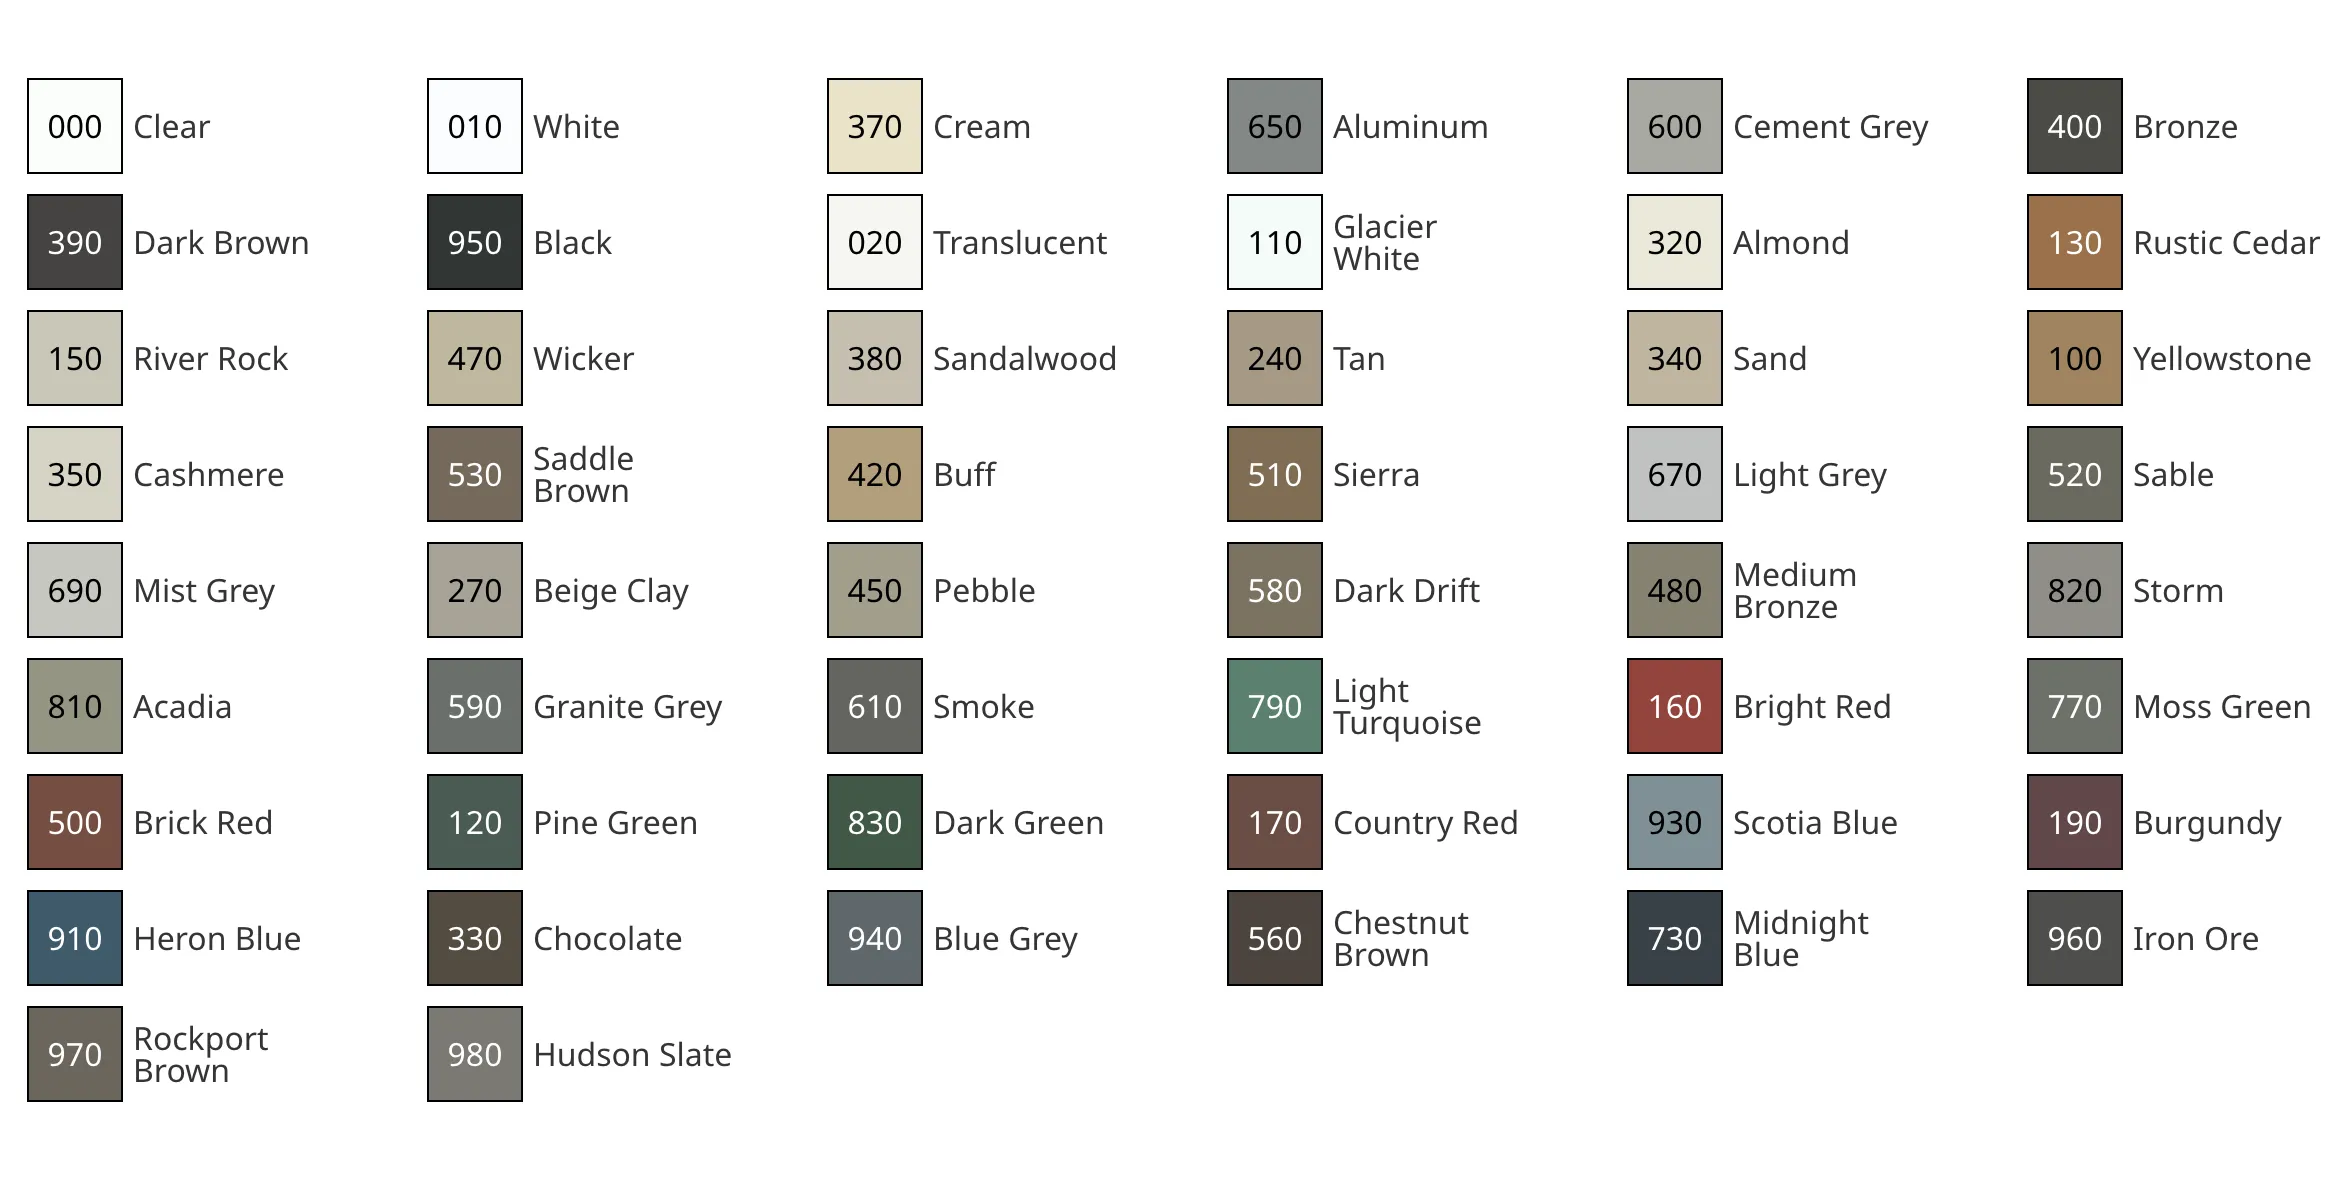This screenshot has width=2338, height=1184.
Task: Select the 650 Aluminum swatch
Action: [x=1275, y=126]
